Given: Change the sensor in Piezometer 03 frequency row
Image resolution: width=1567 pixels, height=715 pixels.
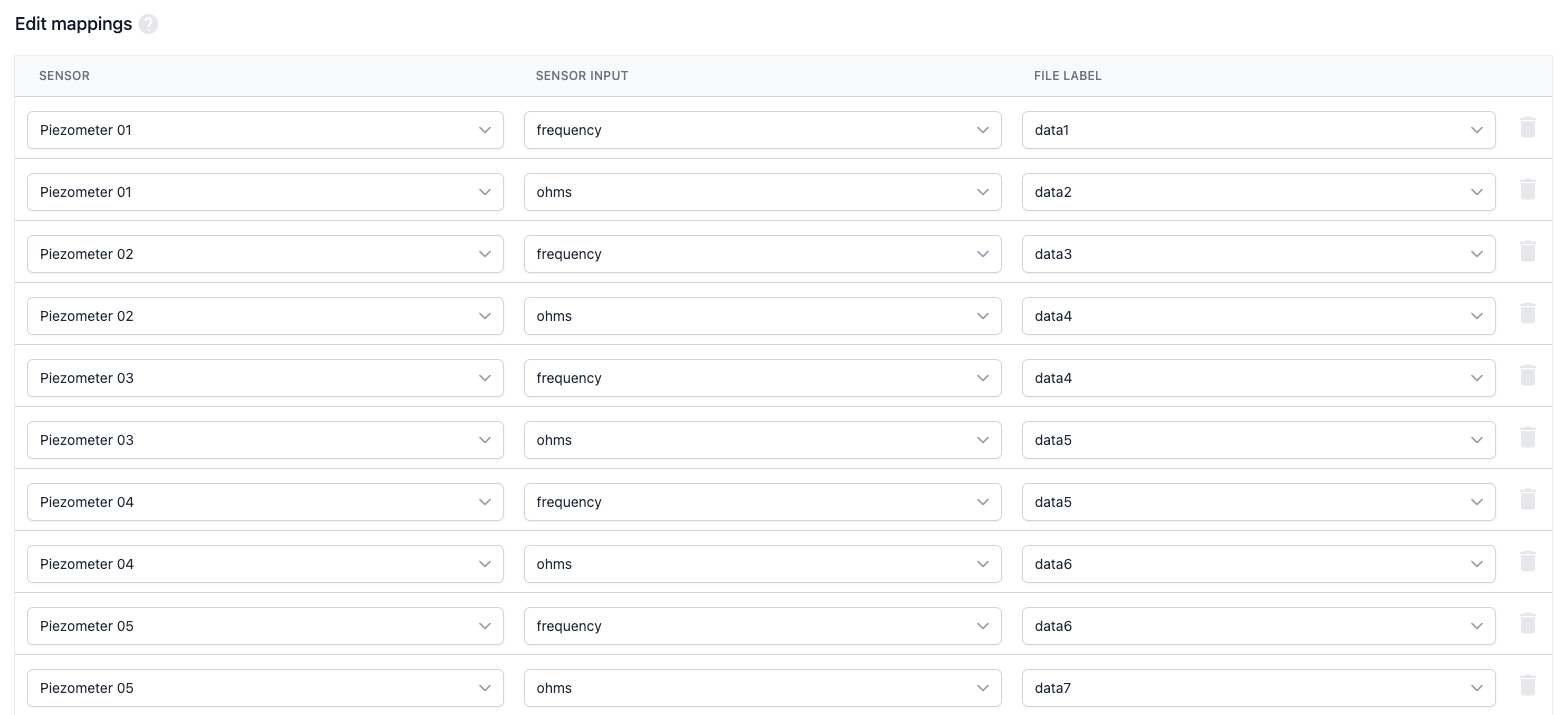Looking at the screenshot, I should [265, 378].
